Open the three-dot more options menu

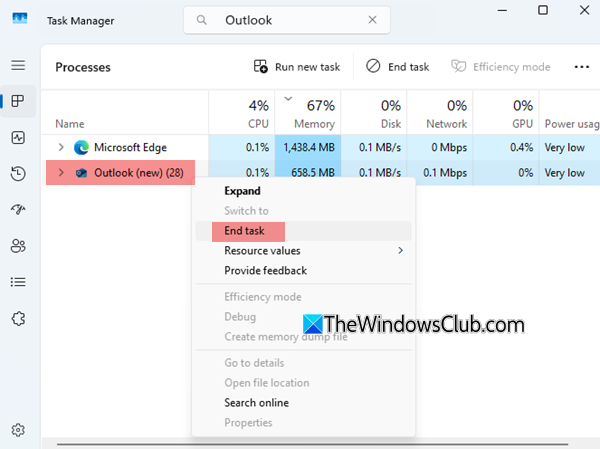click(x=582, y=67)
